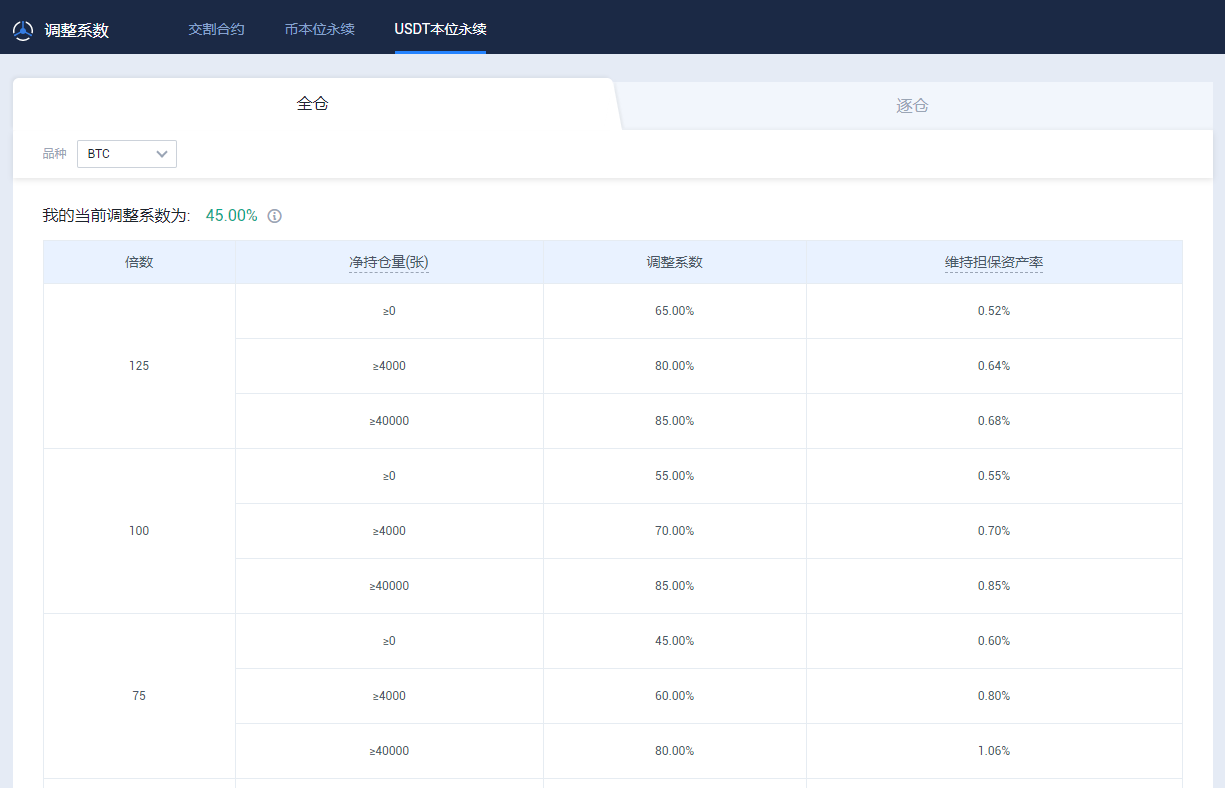The width and height of the screenshot is (1225, 788).
Task: Click the 调整系数 column header in table
Action: pyautogui.click(x=674, y=262)
